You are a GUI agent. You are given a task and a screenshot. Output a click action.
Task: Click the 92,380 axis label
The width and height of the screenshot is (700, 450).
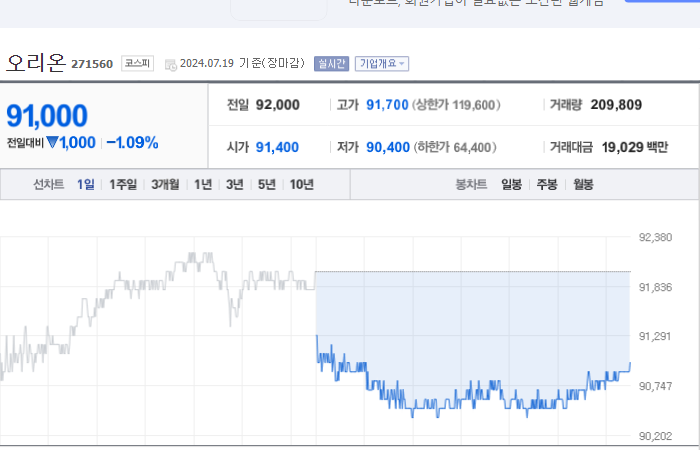tap(655, 238)
